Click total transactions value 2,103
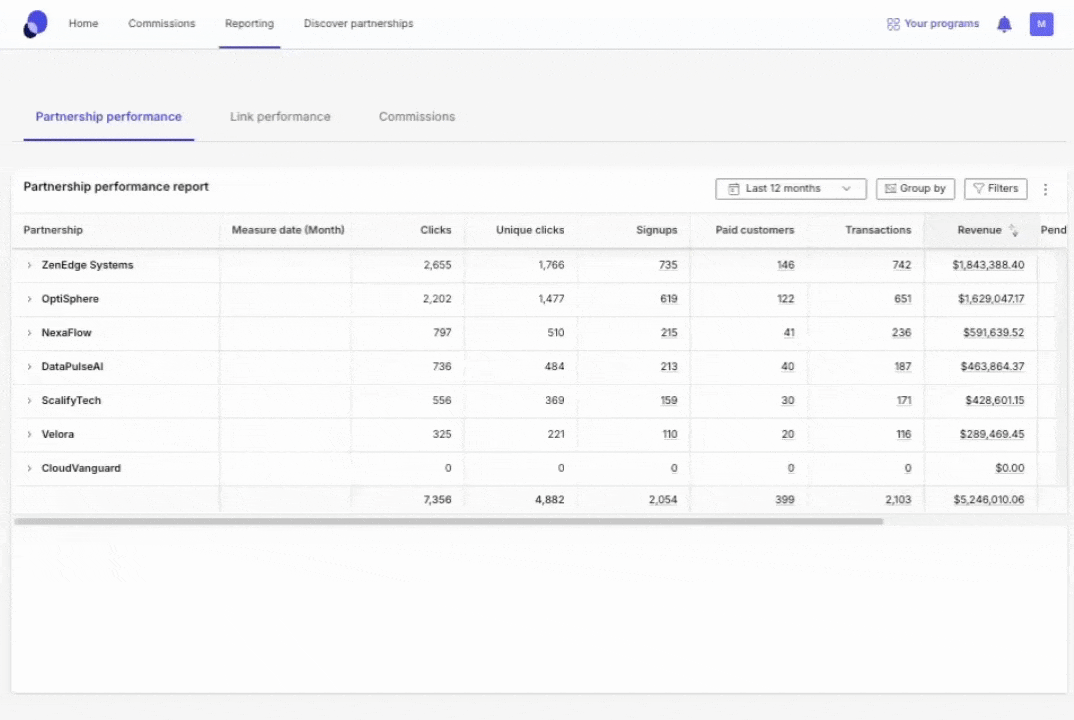The image size is (1074, 720). click(898, 500)
